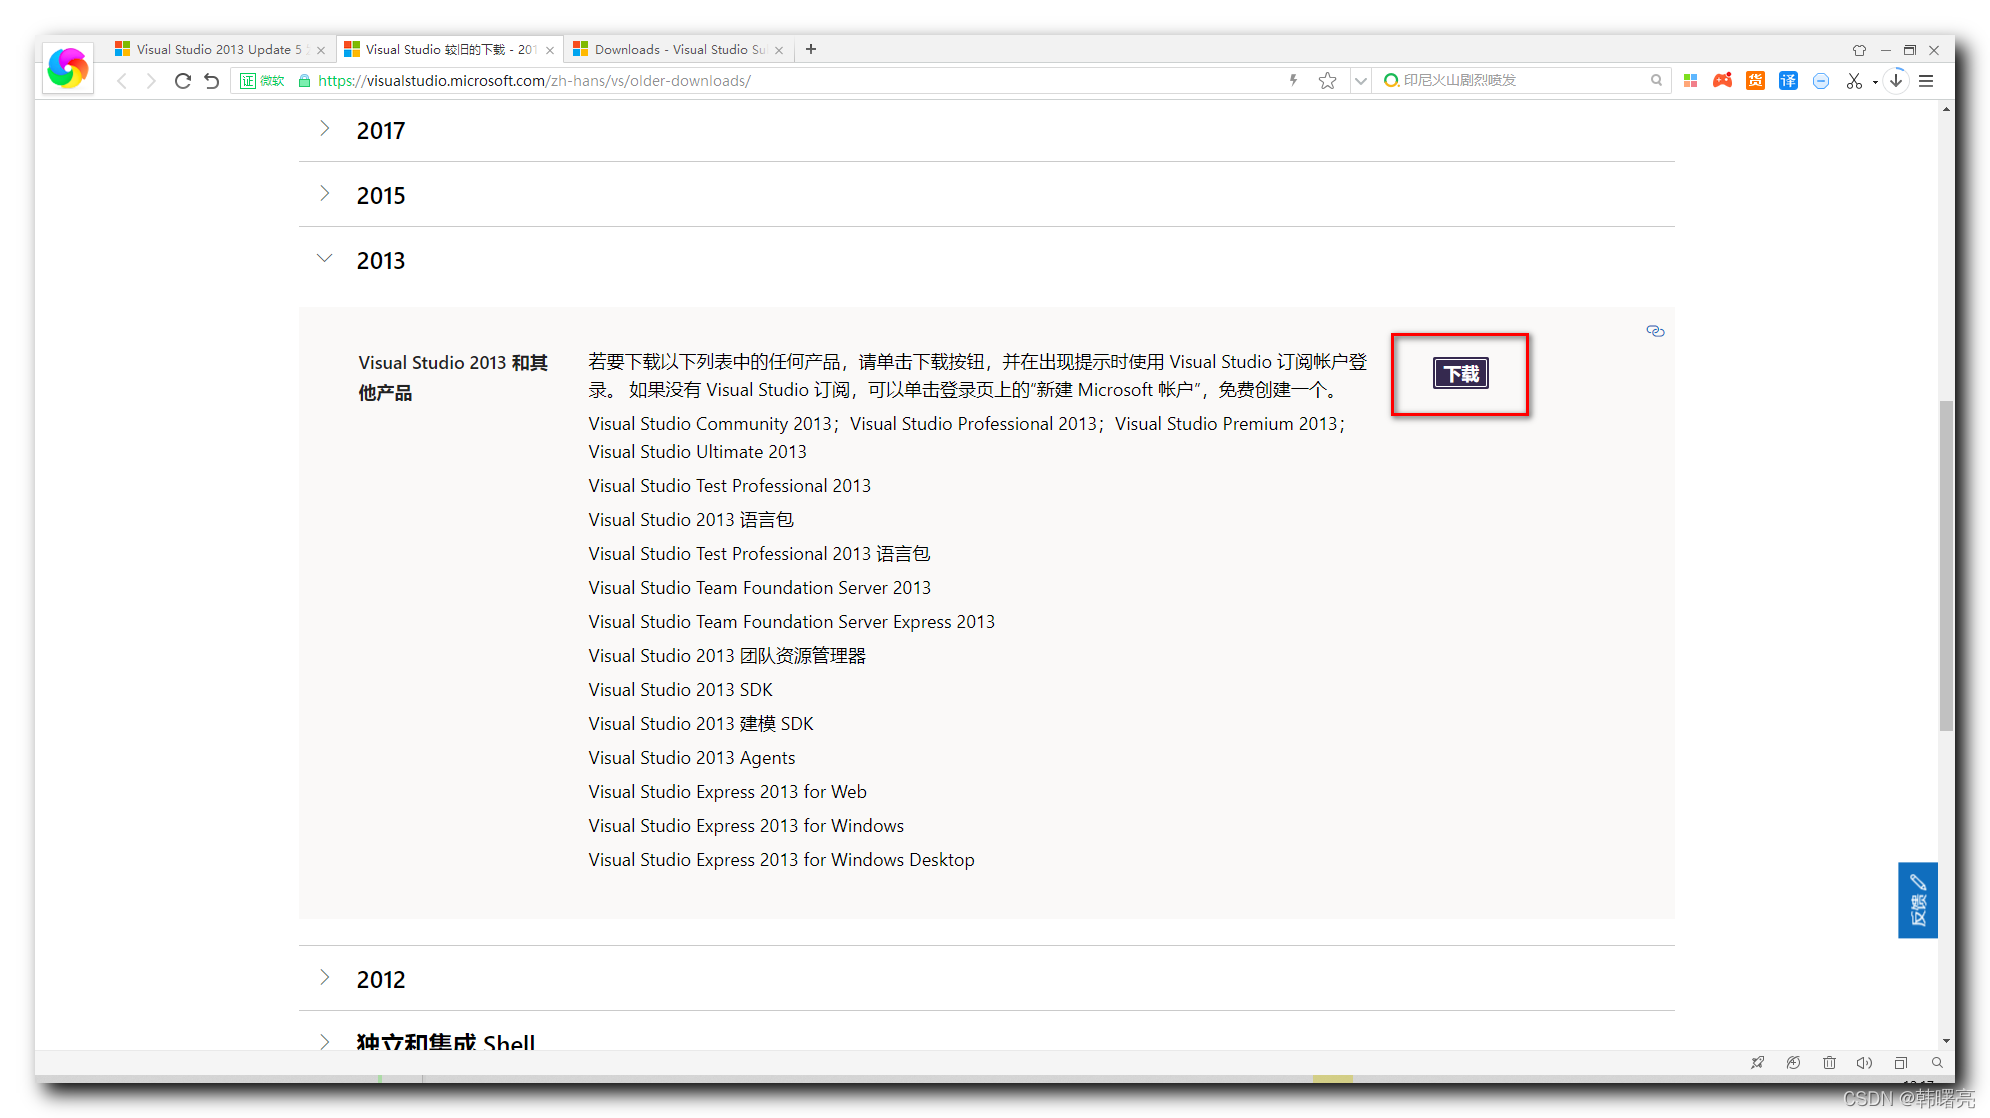Open the orange shopping extension icon
The height and width of the screenshot is (1118, 1990).
1755,80
